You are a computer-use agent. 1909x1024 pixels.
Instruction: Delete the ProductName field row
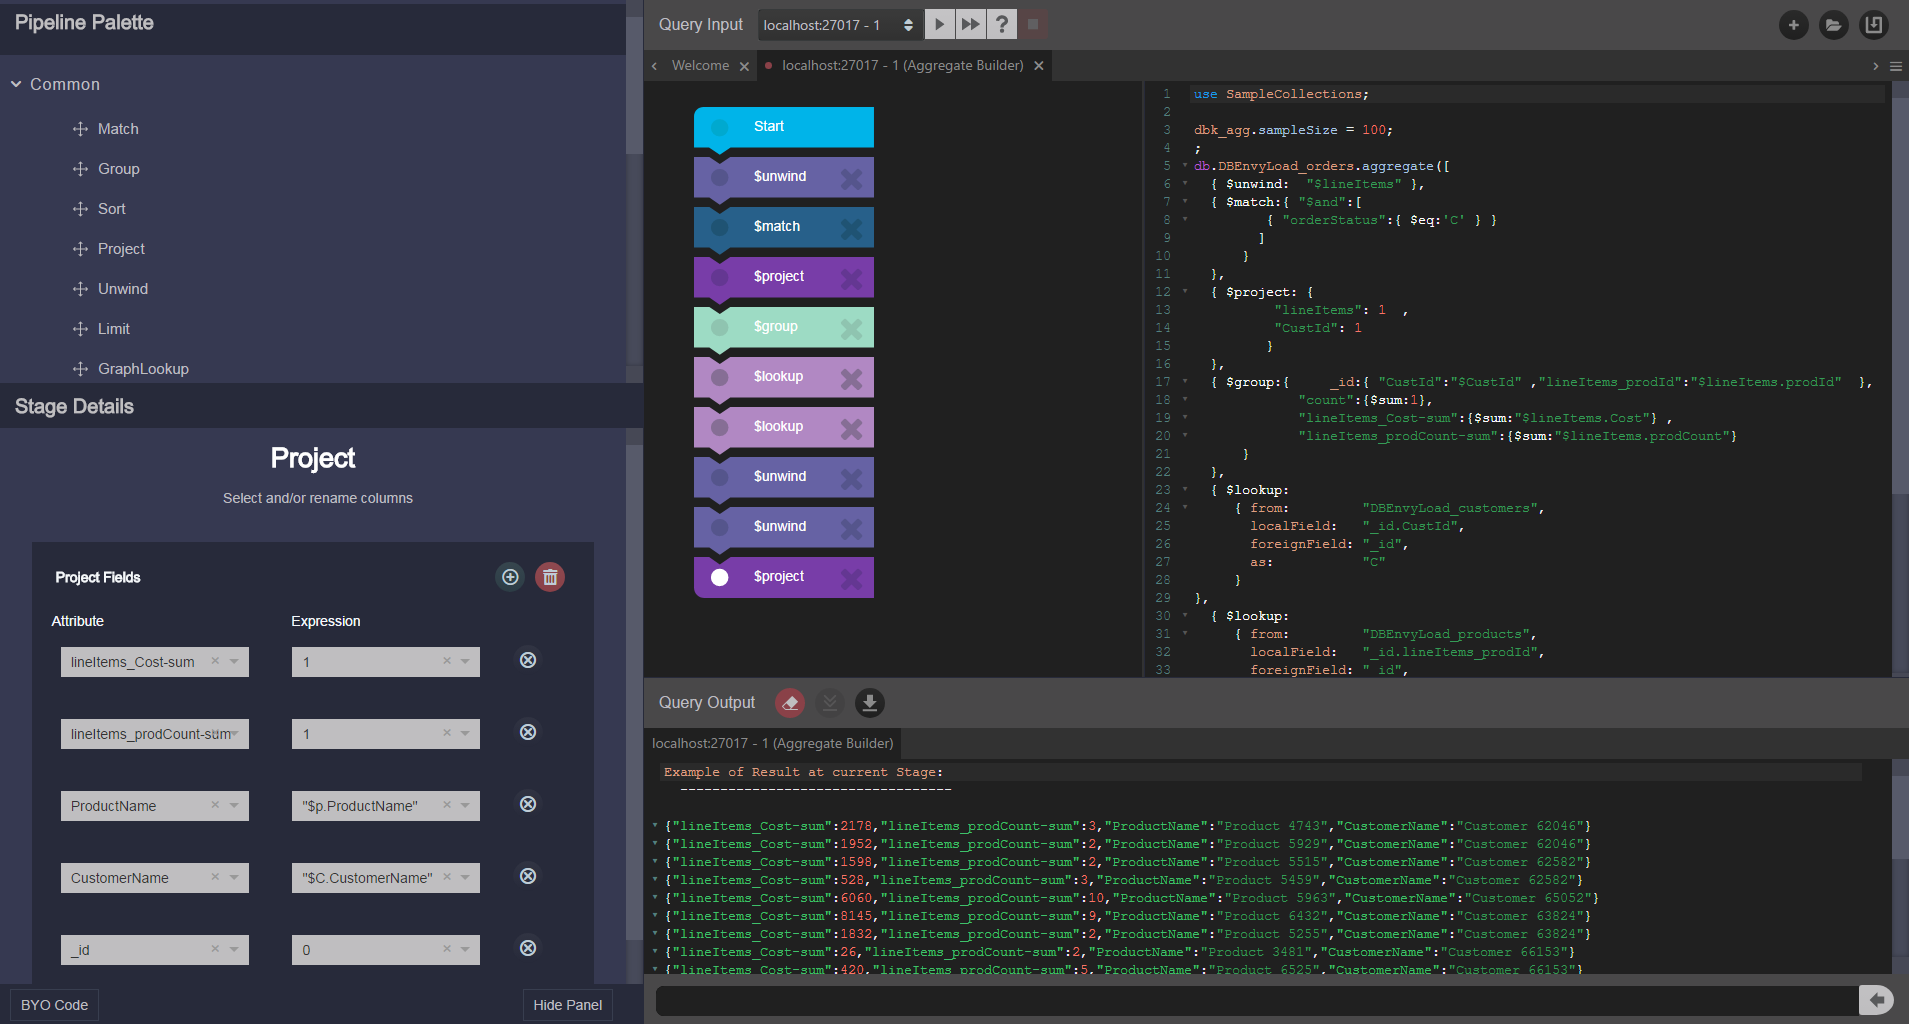[528, 804]
